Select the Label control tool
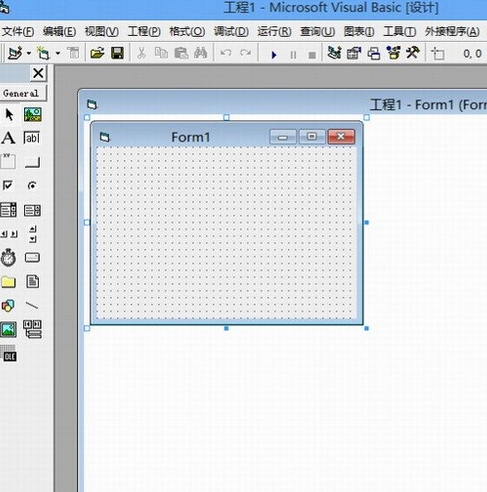 (x=8, y=138)
